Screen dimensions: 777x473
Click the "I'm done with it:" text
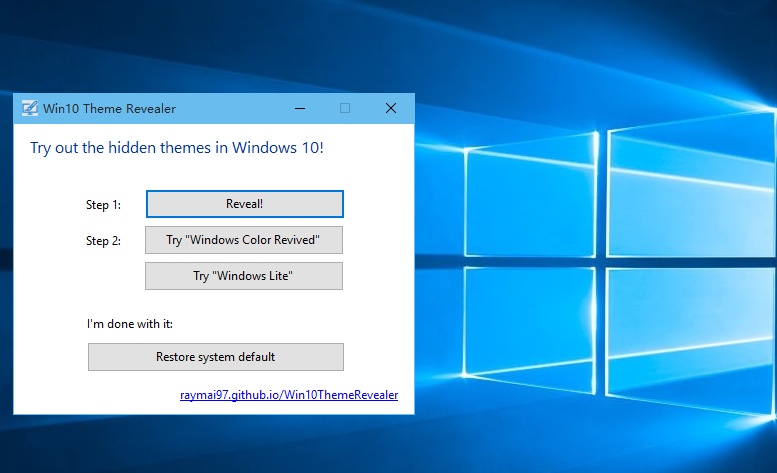pyautogui.click(x=130, y=324)
